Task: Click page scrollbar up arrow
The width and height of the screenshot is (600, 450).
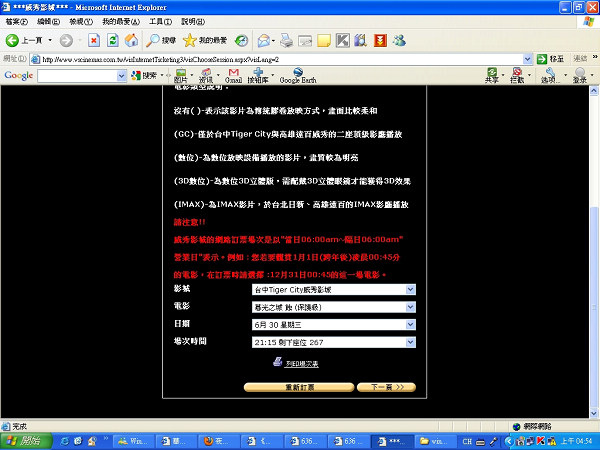Action: (594, 91)
